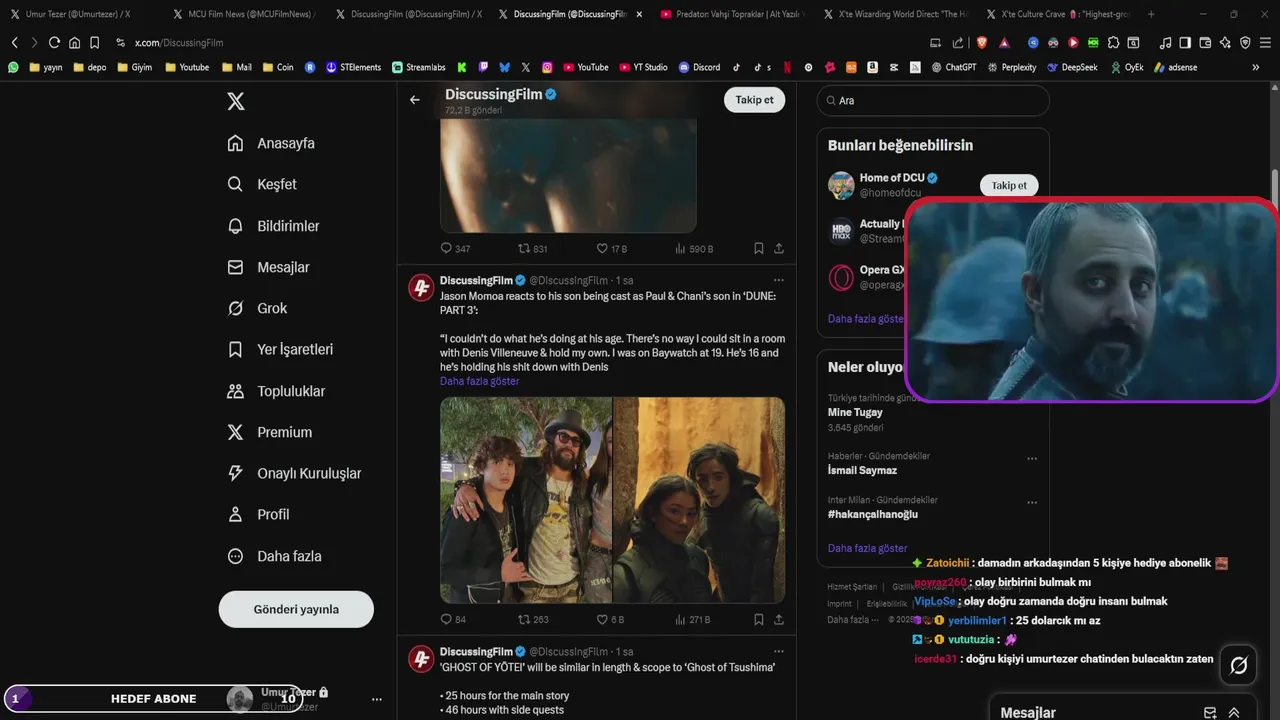Open account menu dots next to Umur Tezer
This screenshot has width=1280, height=720.
[x=377, y=699]
